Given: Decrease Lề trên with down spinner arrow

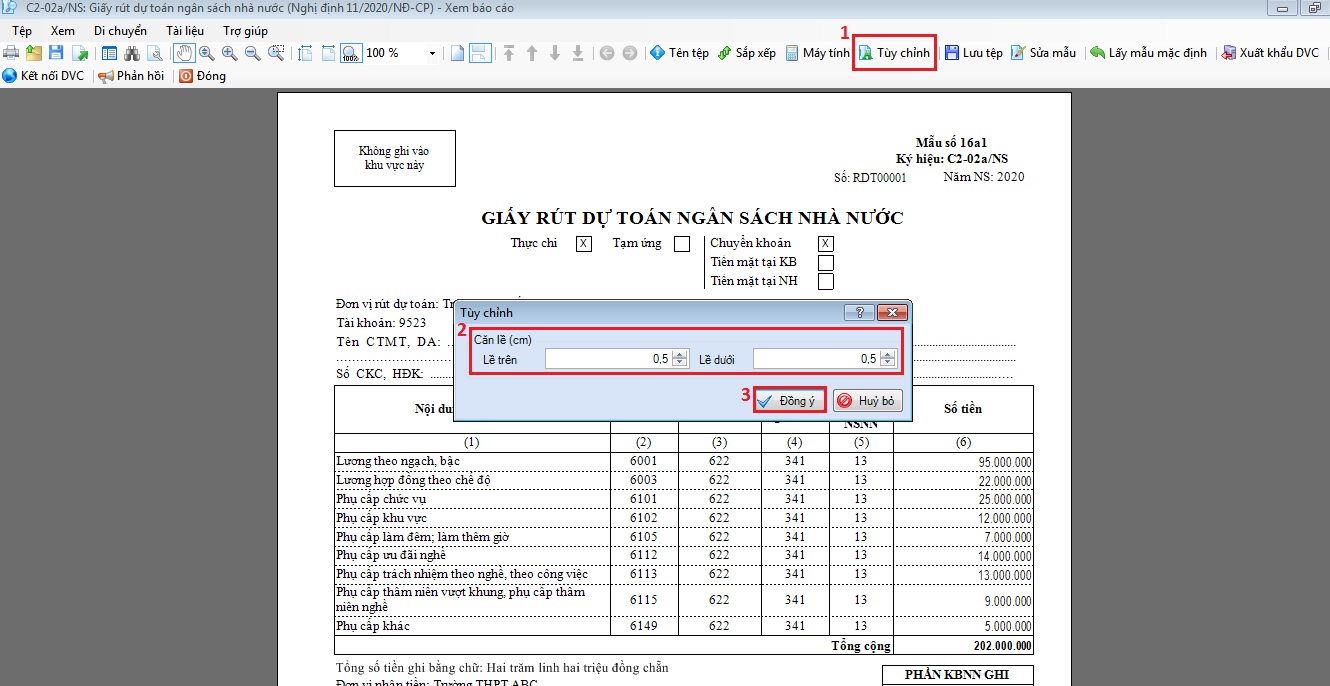Looking at the screenshot, I should [680, 363].
